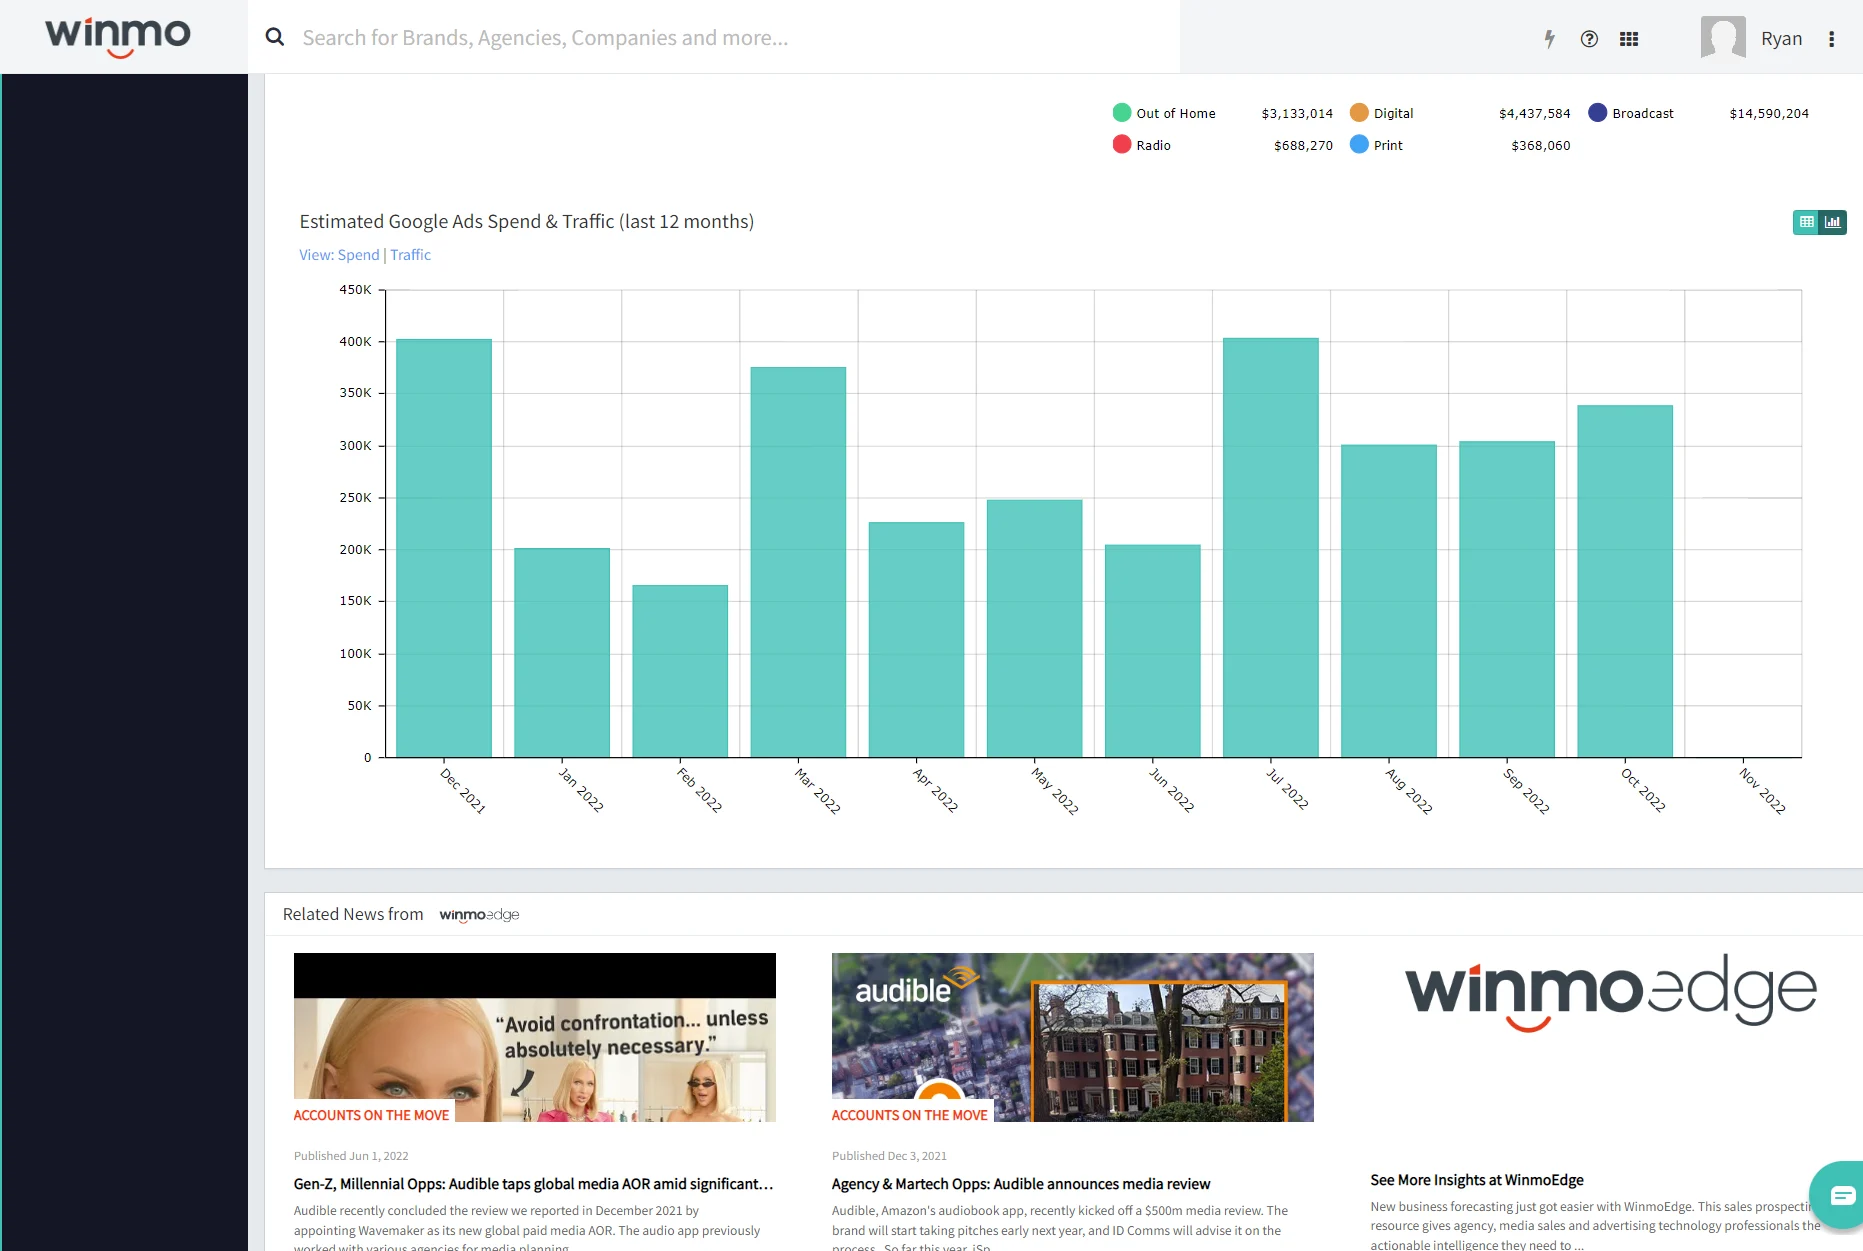Image resolution: width=1863 pixels, height=1251 pixels.
Task: Click the Print spend value $368,060
Action: 1540,145
